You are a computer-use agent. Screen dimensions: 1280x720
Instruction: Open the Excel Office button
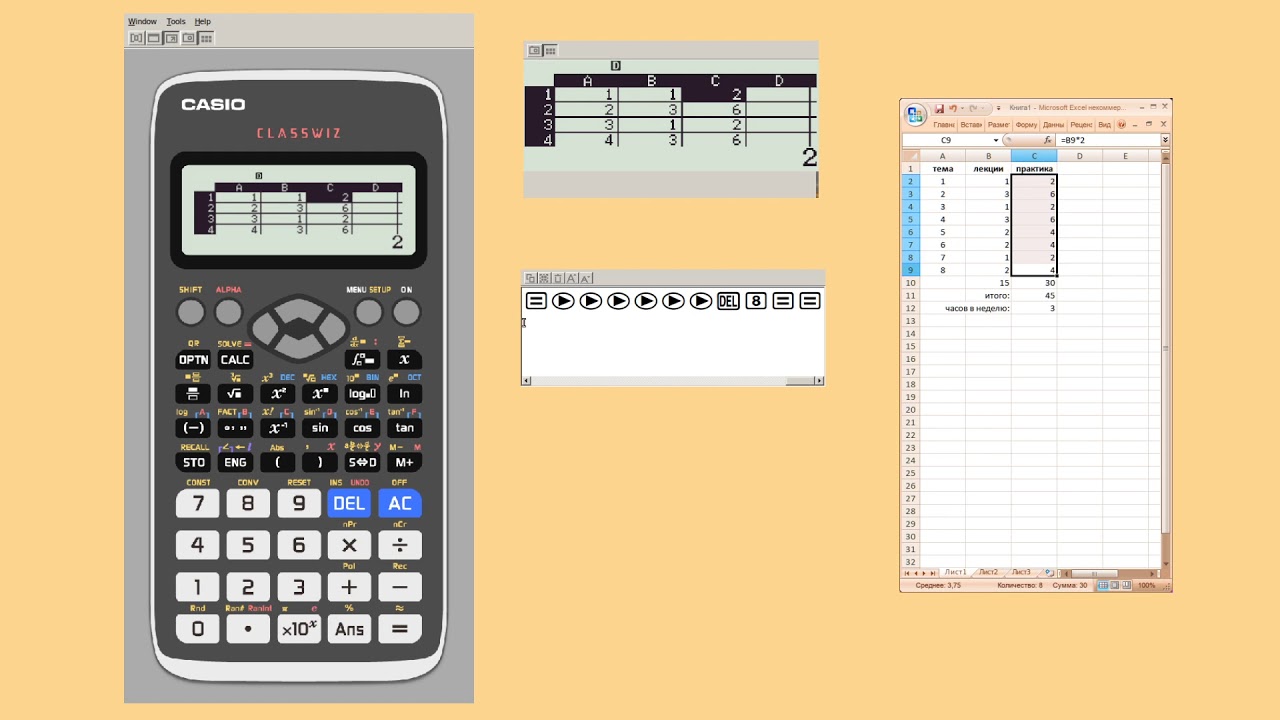point(915,114)
